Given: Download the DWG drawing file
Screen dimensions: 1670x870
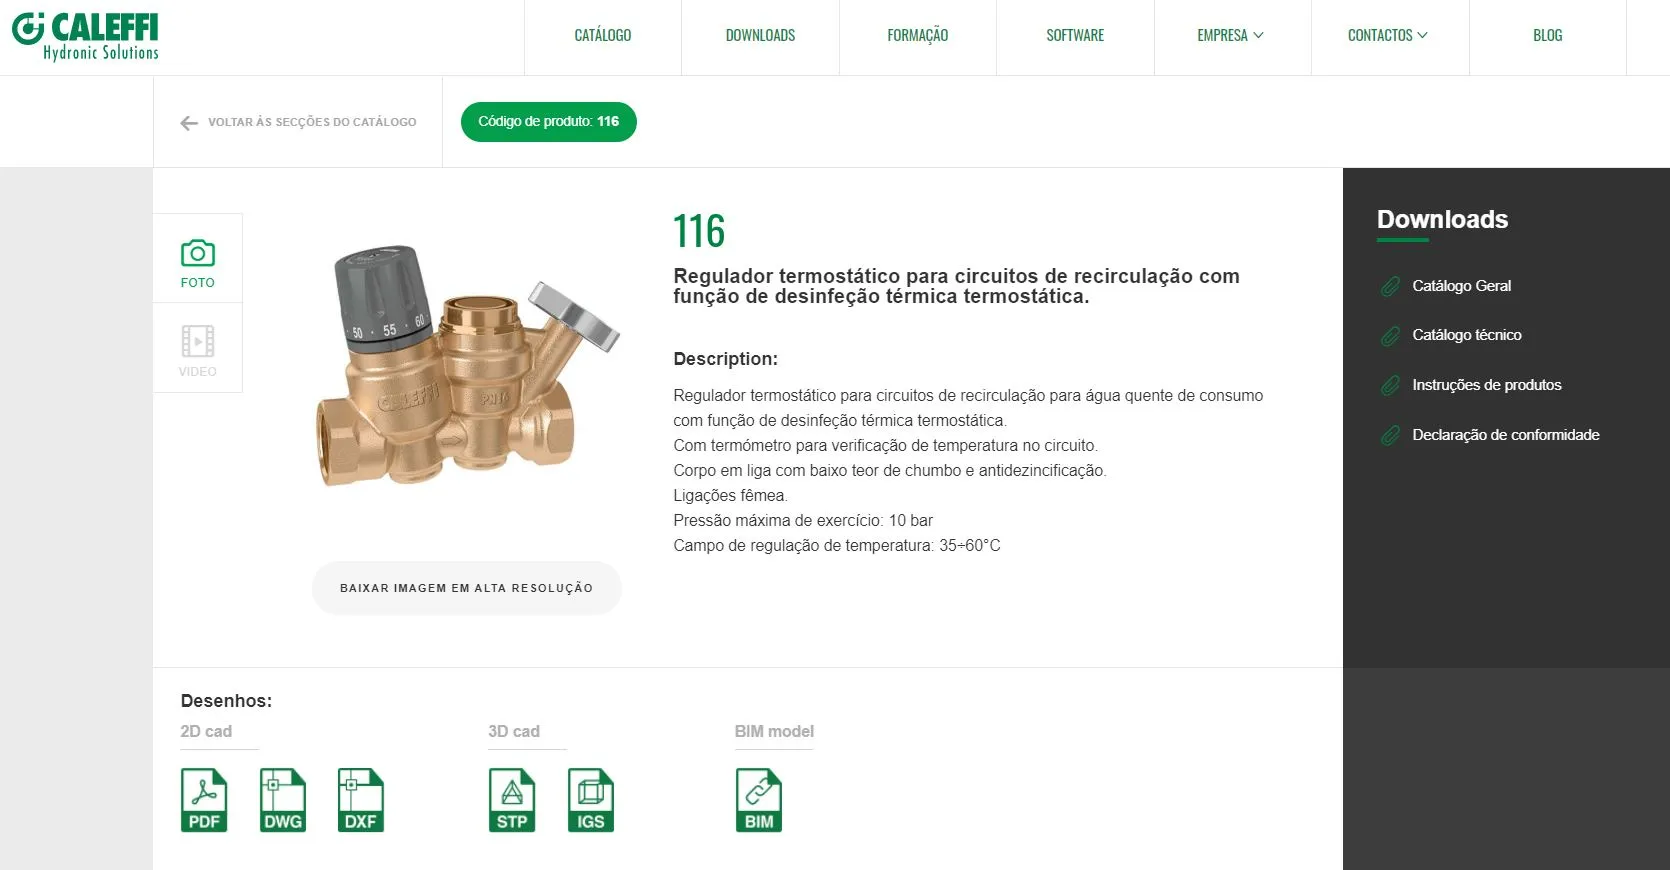Looking at the screenshot, I should point(282,800).
